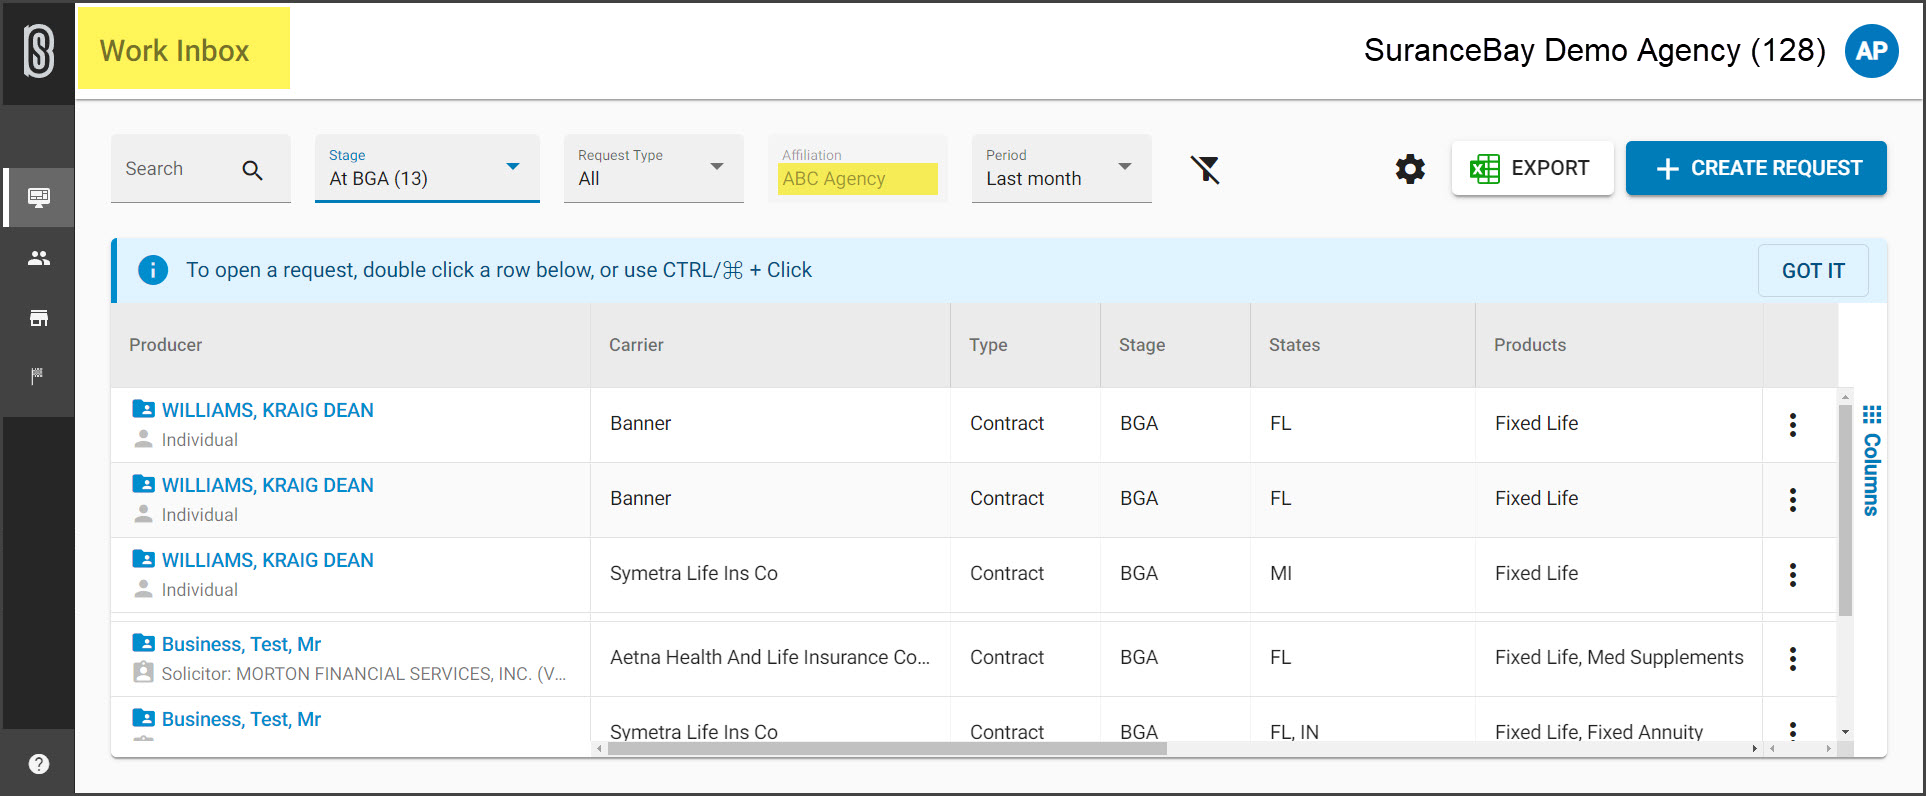Open the flag sidebar icon
Viewport: 1926px width, 798px height.
point(37,376)
